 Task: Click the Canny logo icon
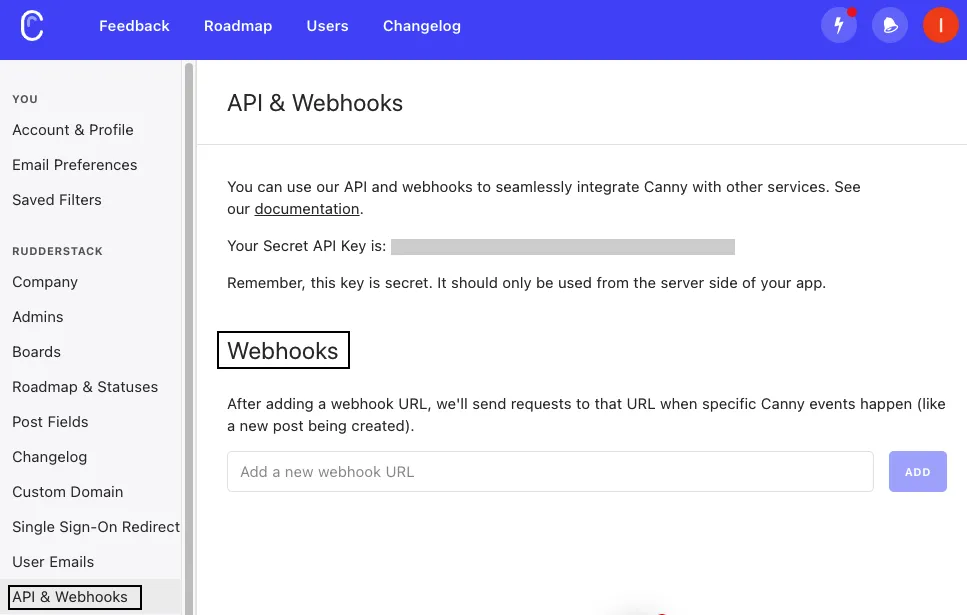pyautogui.click(x=31, y=26)
